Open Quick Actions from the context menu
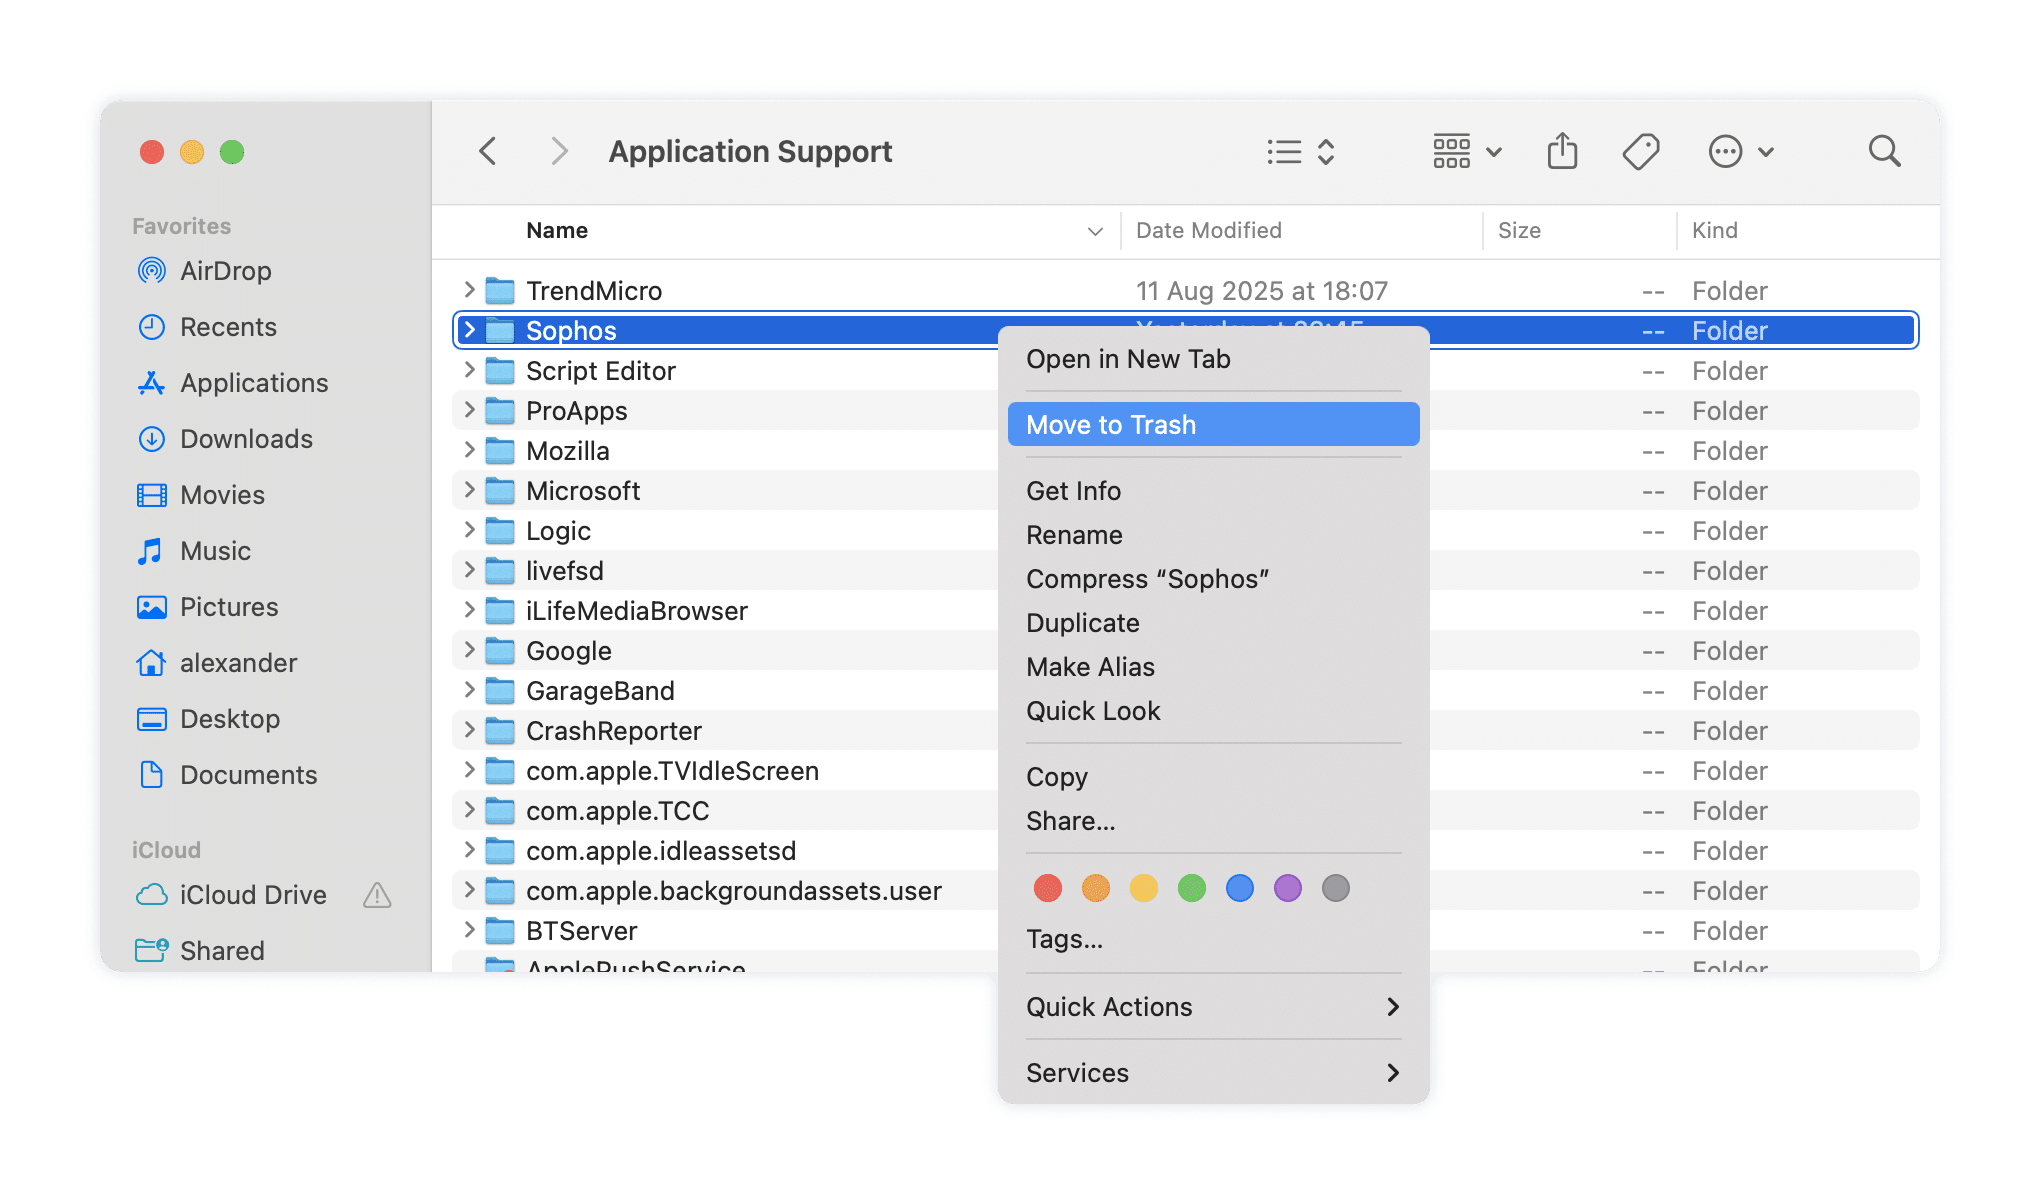The image size is (2040, 1204). tap(1109, 1006)
